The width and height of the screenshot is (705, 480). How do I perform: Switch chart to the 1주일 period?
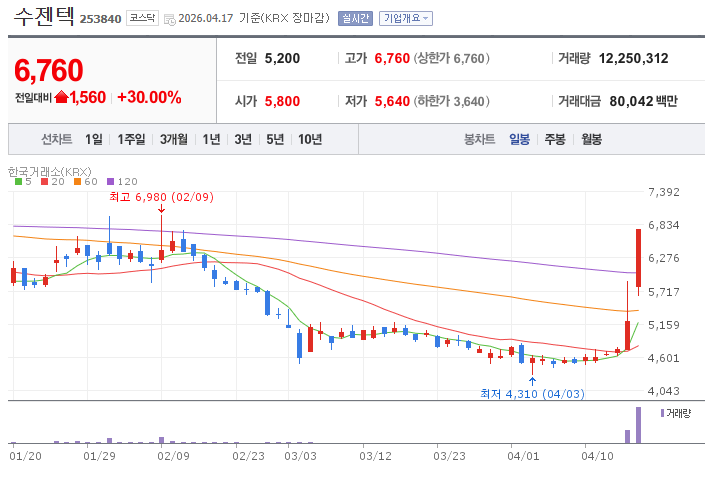coord(131,139)
